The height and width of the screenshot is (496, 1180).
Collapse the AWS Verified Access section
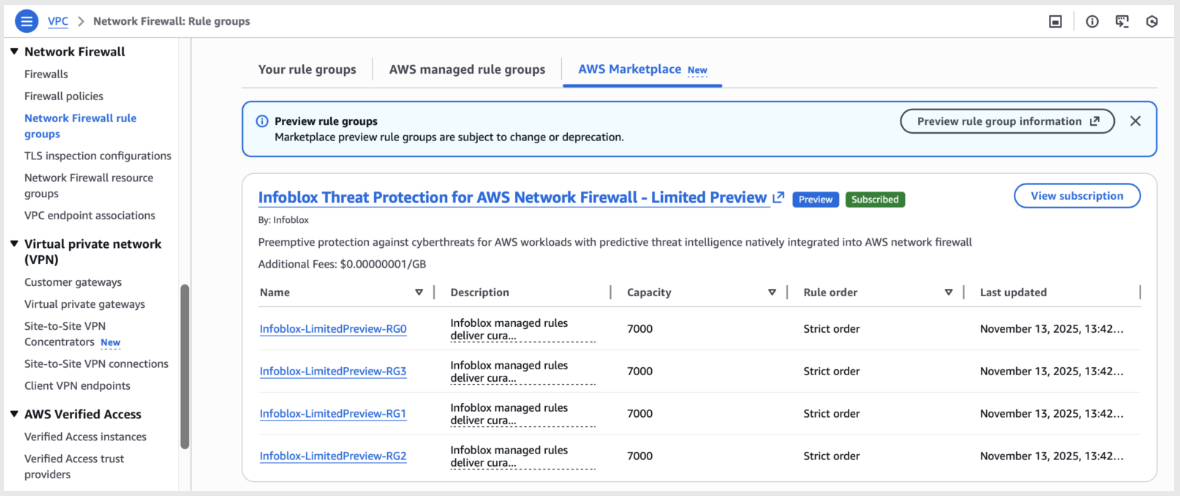click(14, 414)
